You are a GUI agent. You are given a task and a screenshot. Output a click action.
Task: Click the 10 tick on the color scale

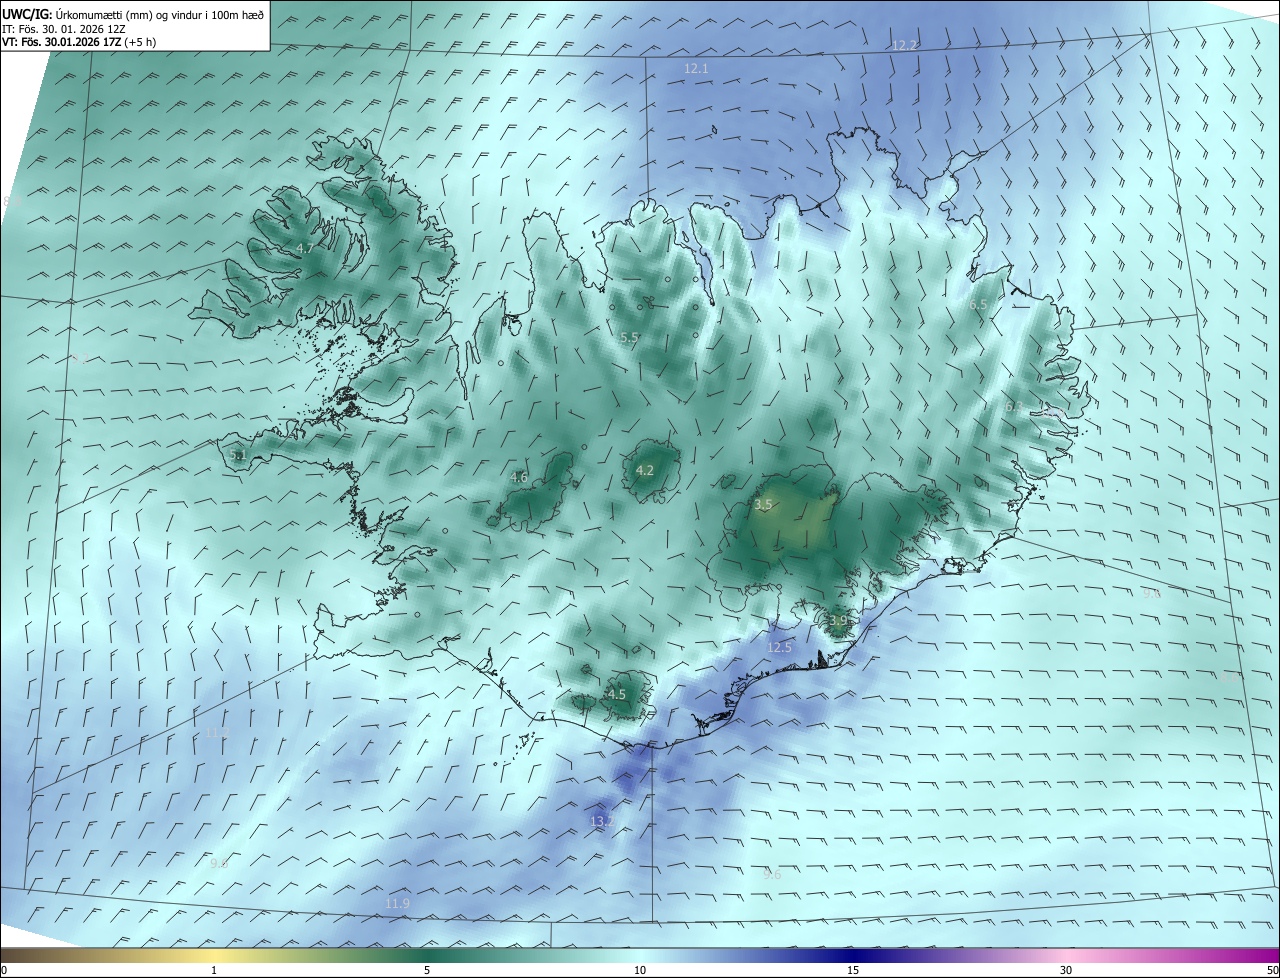pyautogui.click(x=640, y=970)
